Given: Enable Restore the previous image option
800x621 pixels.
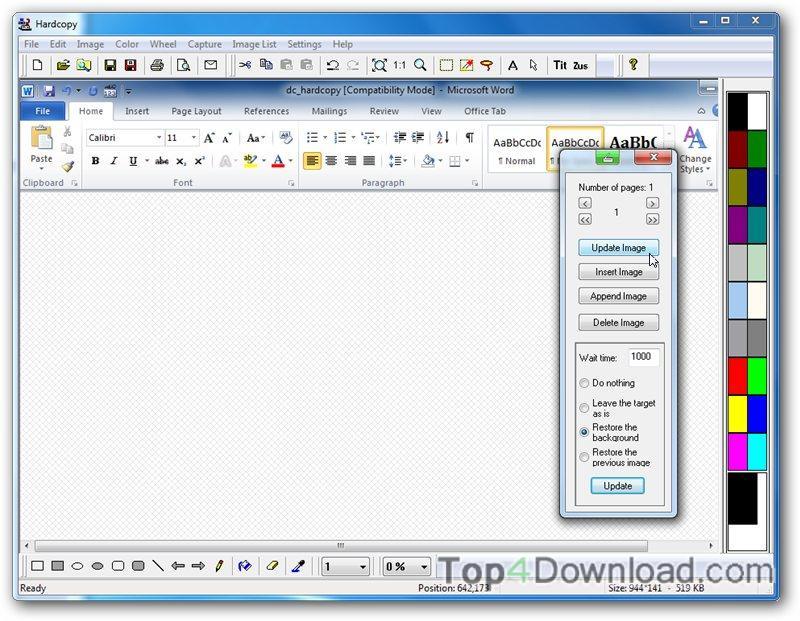Looking at the screenshot, I should [585, 457].
